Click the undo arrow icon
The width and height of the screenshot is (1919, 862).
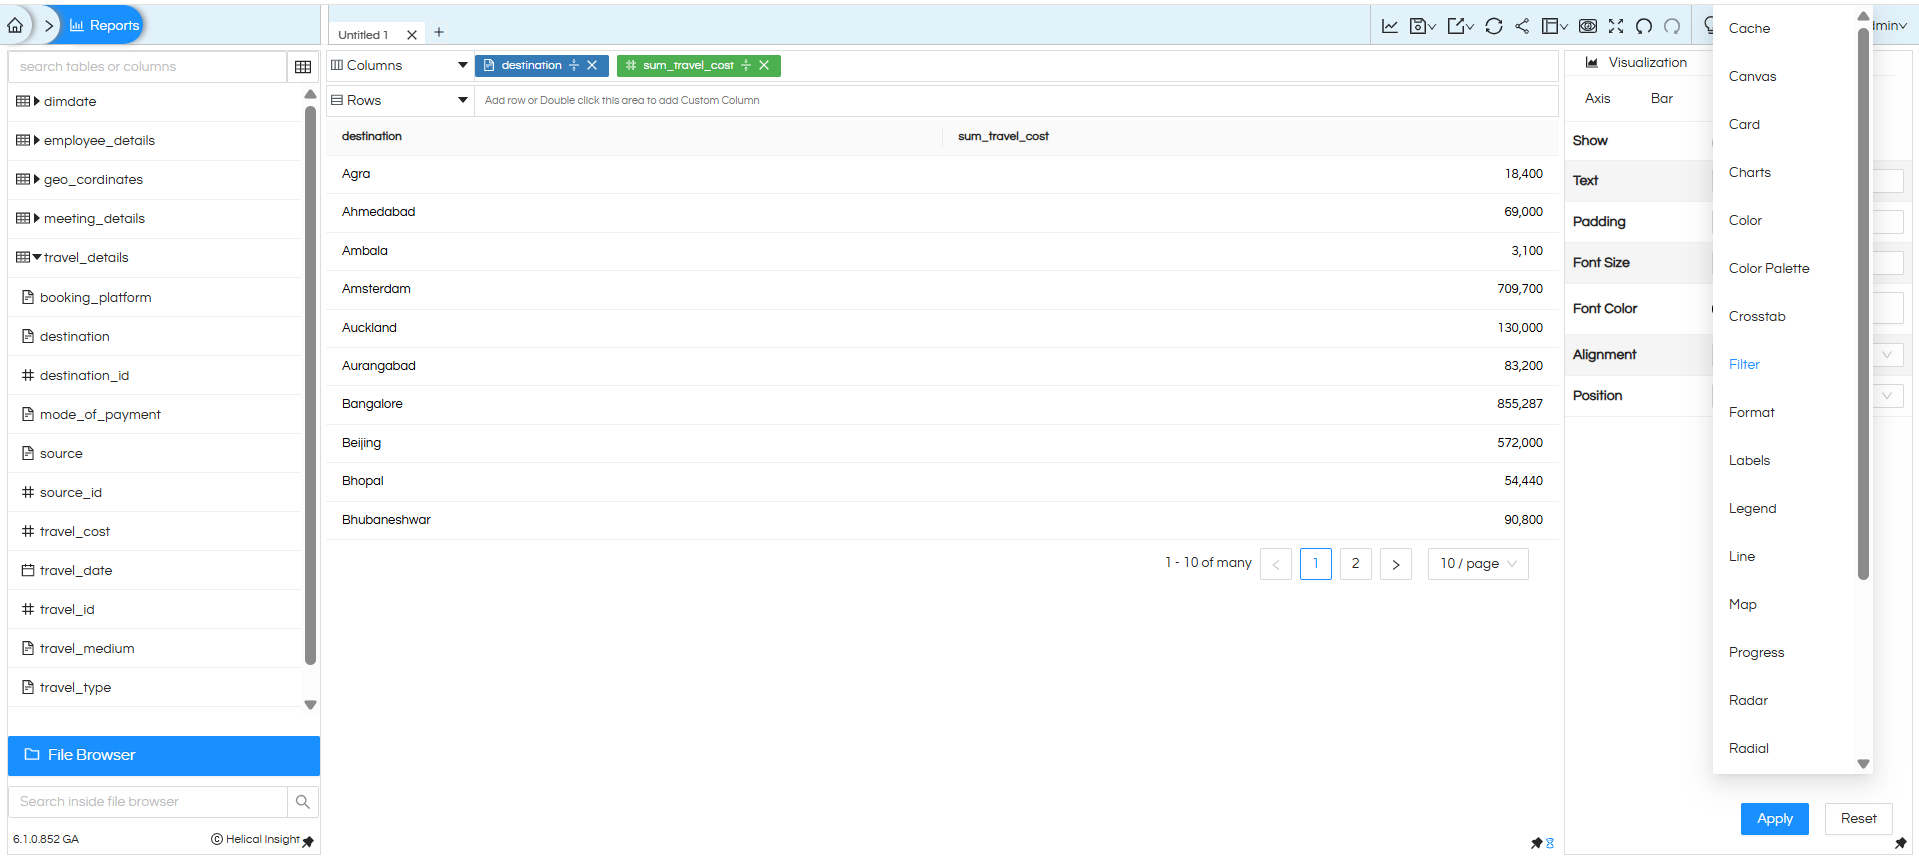click(1644, 26)
